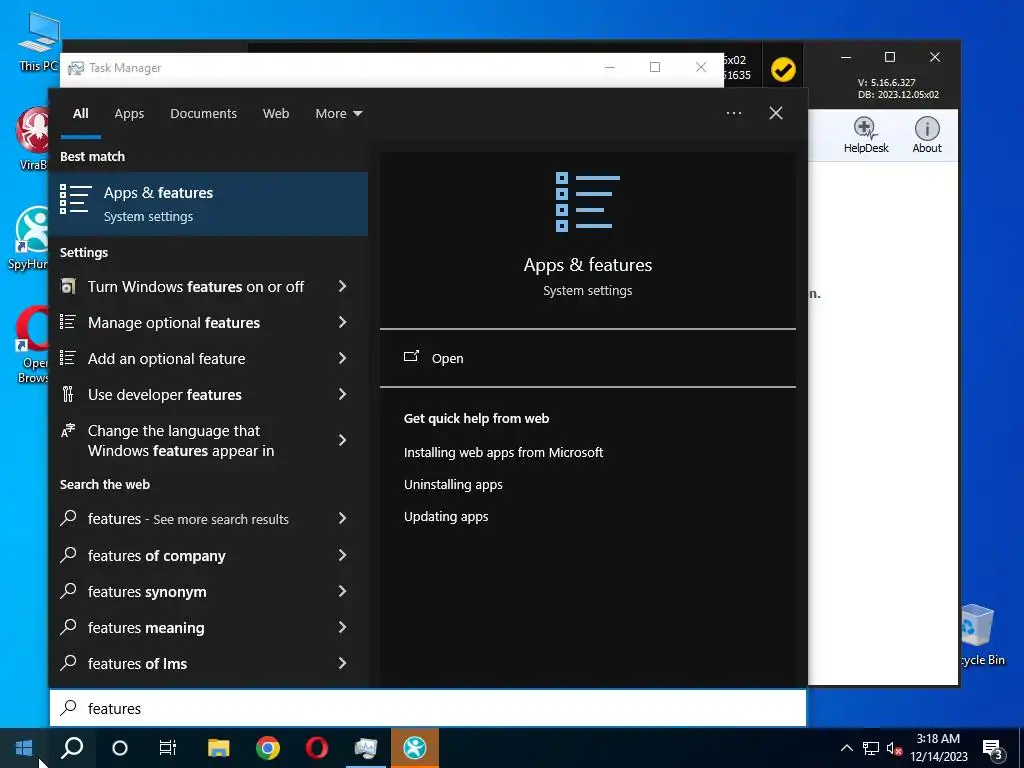Screen dimensions: 1024x768
Task: Switch to the Apps search filter tab
Action: coord(129,114)
